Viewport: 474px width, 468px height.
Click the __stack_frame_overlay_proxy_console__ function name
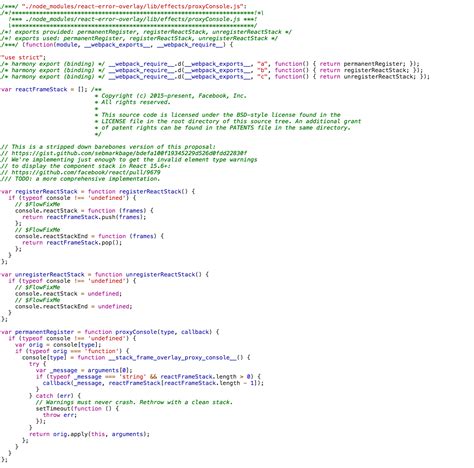click(x=172, y=357)
